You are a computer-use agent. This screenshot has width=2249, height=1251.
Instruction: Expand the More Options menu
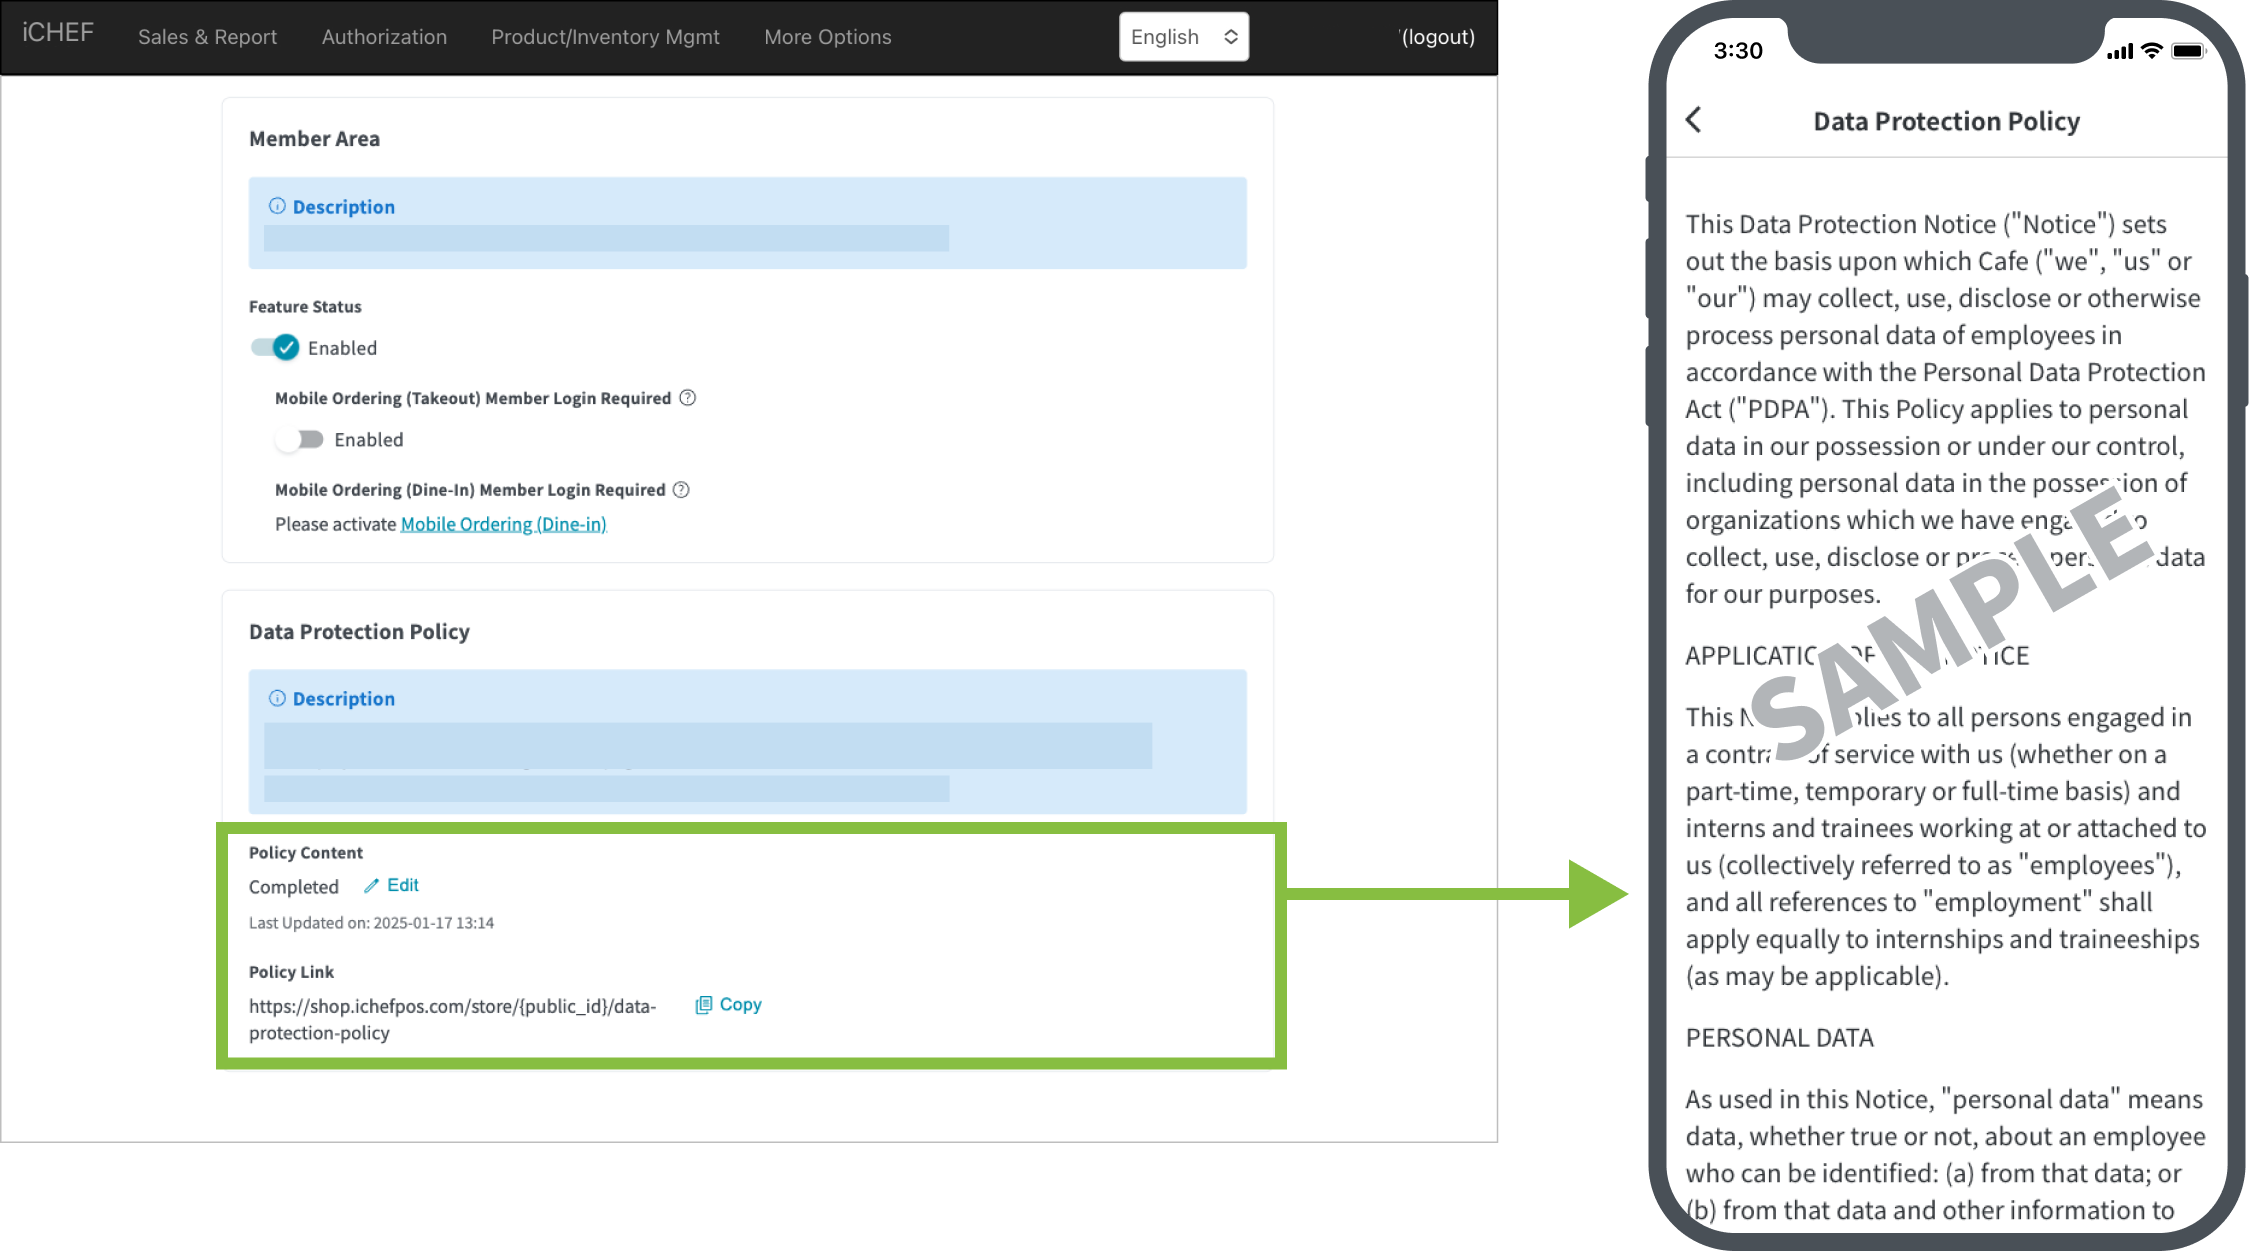(827, 37)
